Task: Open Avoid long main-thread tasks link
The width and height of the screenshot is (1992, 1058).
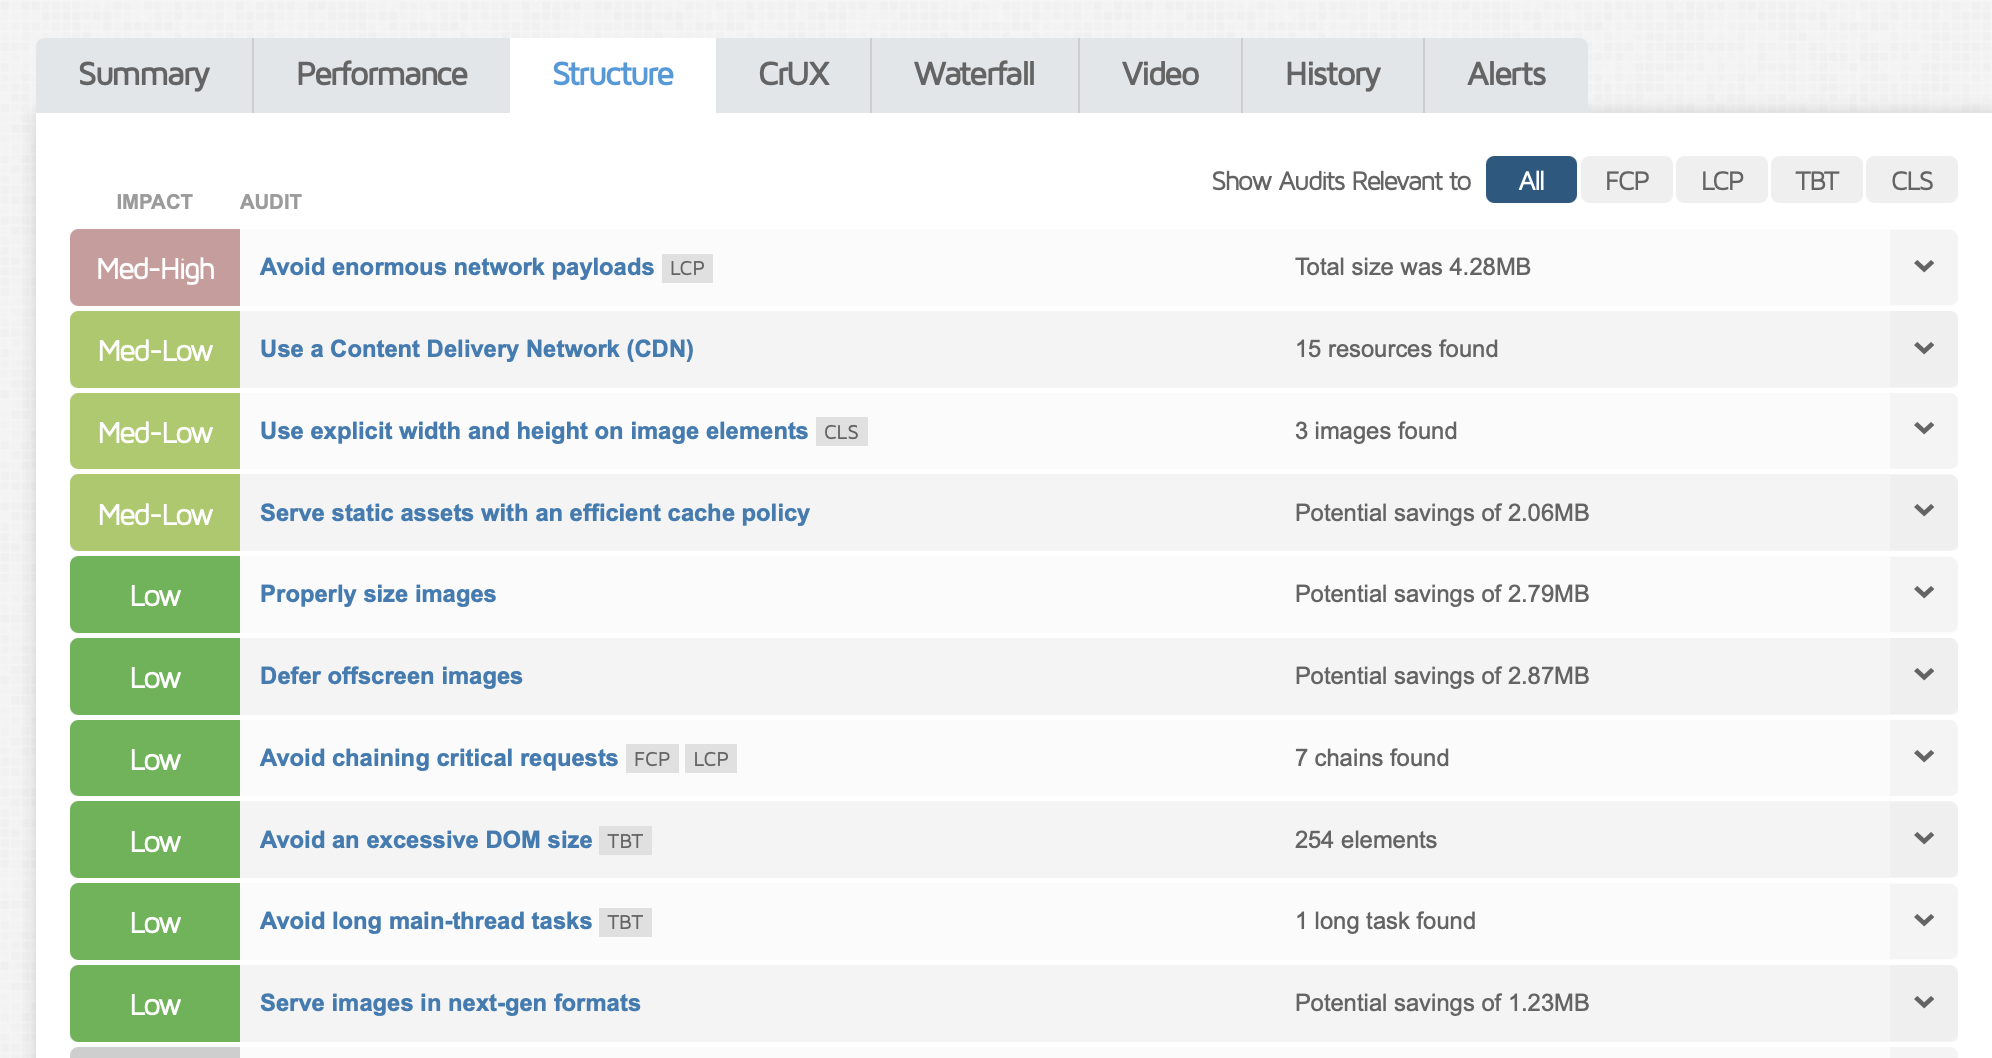Action: pos(426,921)
